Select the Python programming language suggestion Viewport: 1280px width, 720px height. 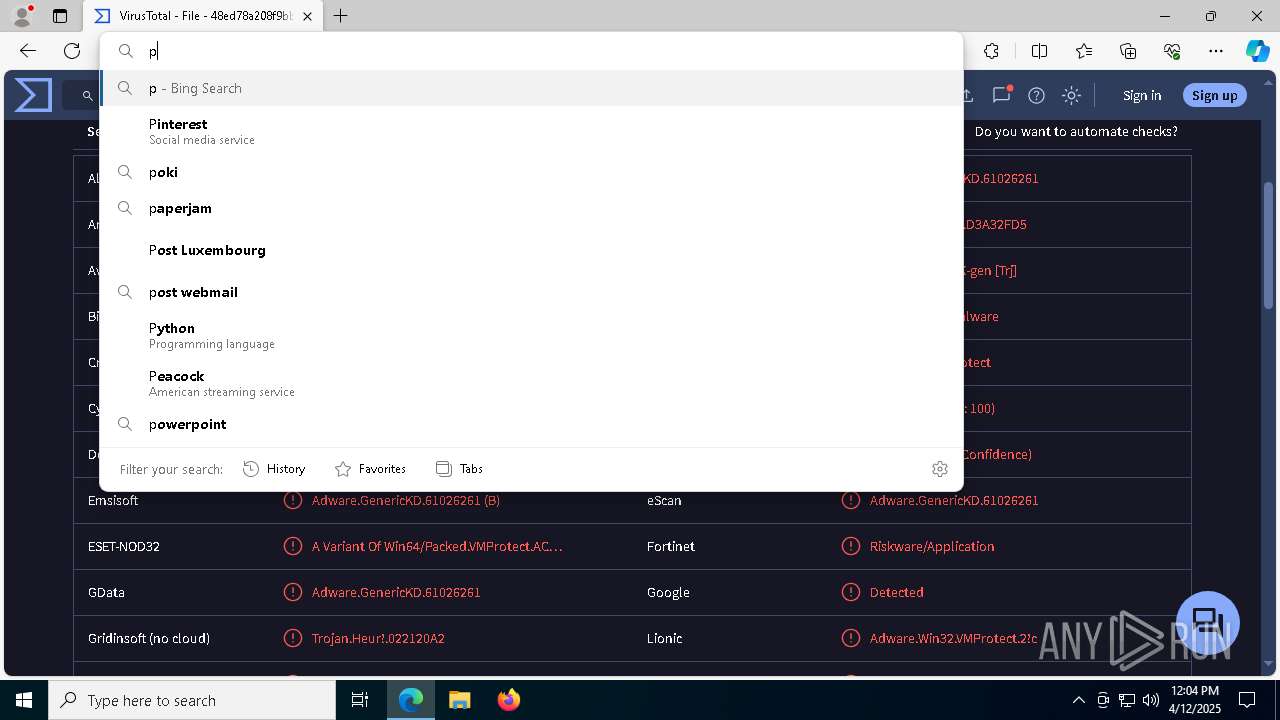click(531, 335)
